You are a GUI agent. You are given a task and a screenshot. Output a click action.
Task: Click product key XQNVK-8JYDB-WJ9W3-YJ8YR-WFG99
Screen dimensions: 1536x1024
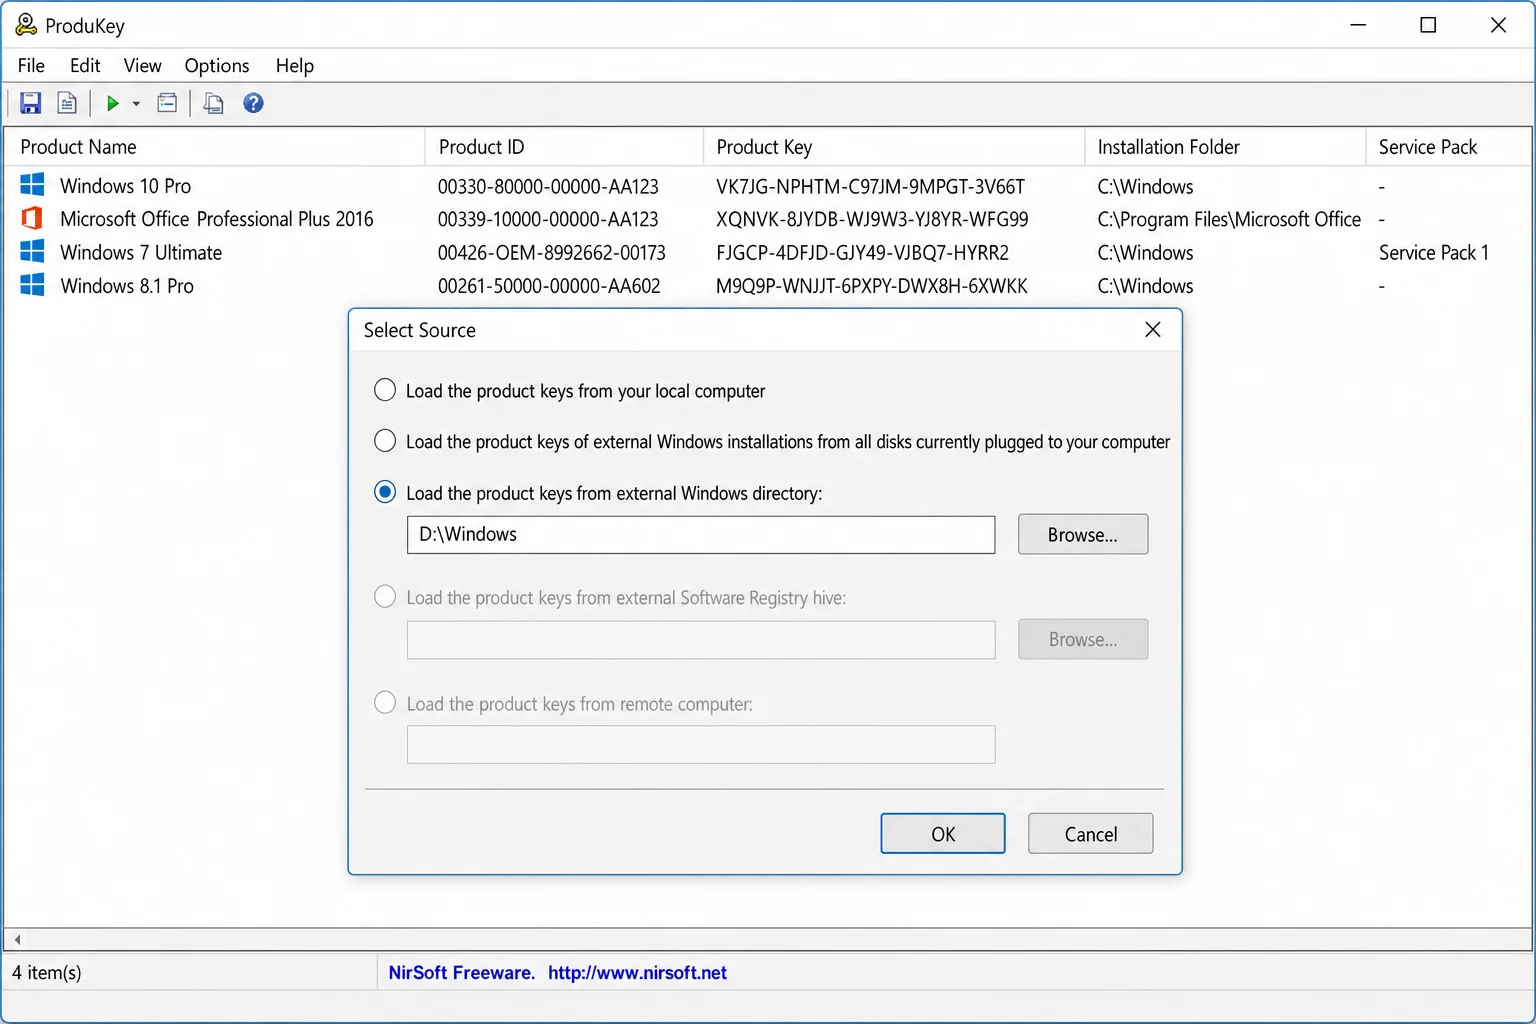(872, 219)
